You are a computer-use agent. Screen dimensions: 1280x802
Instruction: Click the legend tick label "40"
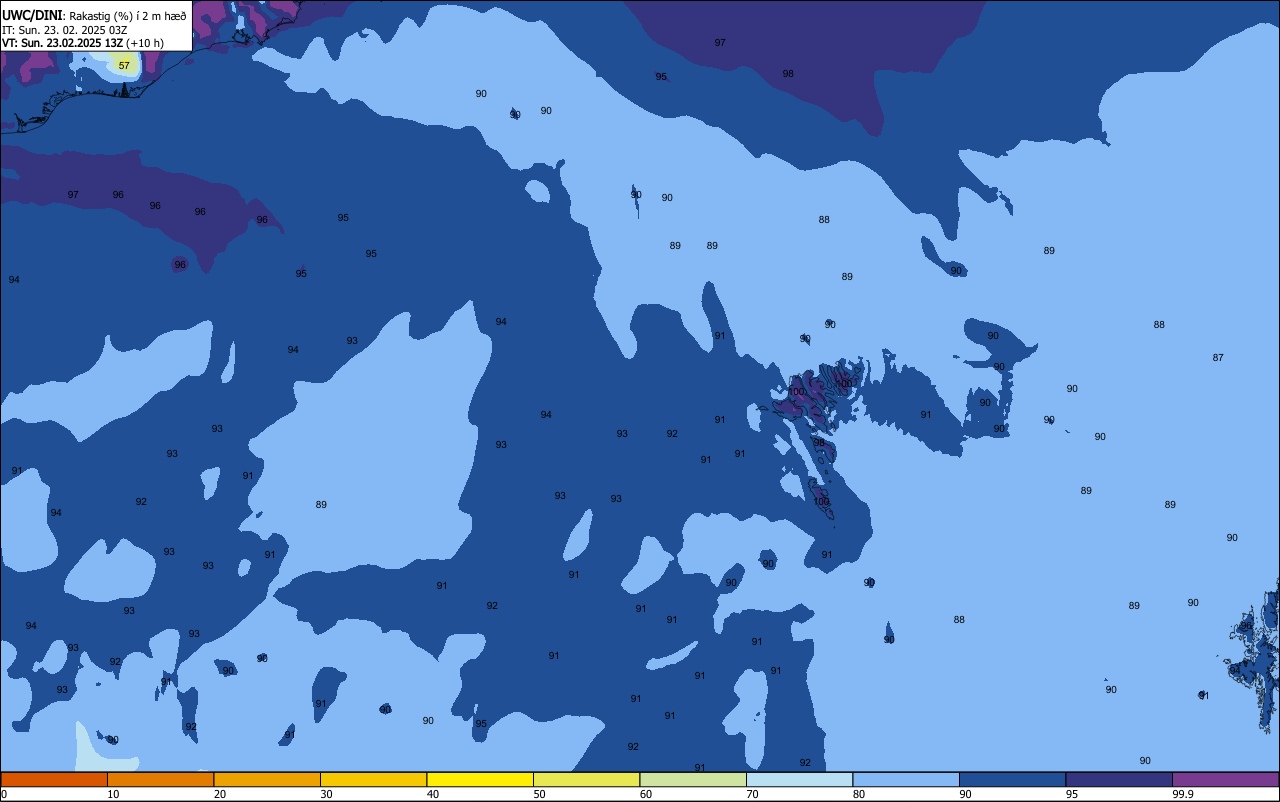coord(433,794)
